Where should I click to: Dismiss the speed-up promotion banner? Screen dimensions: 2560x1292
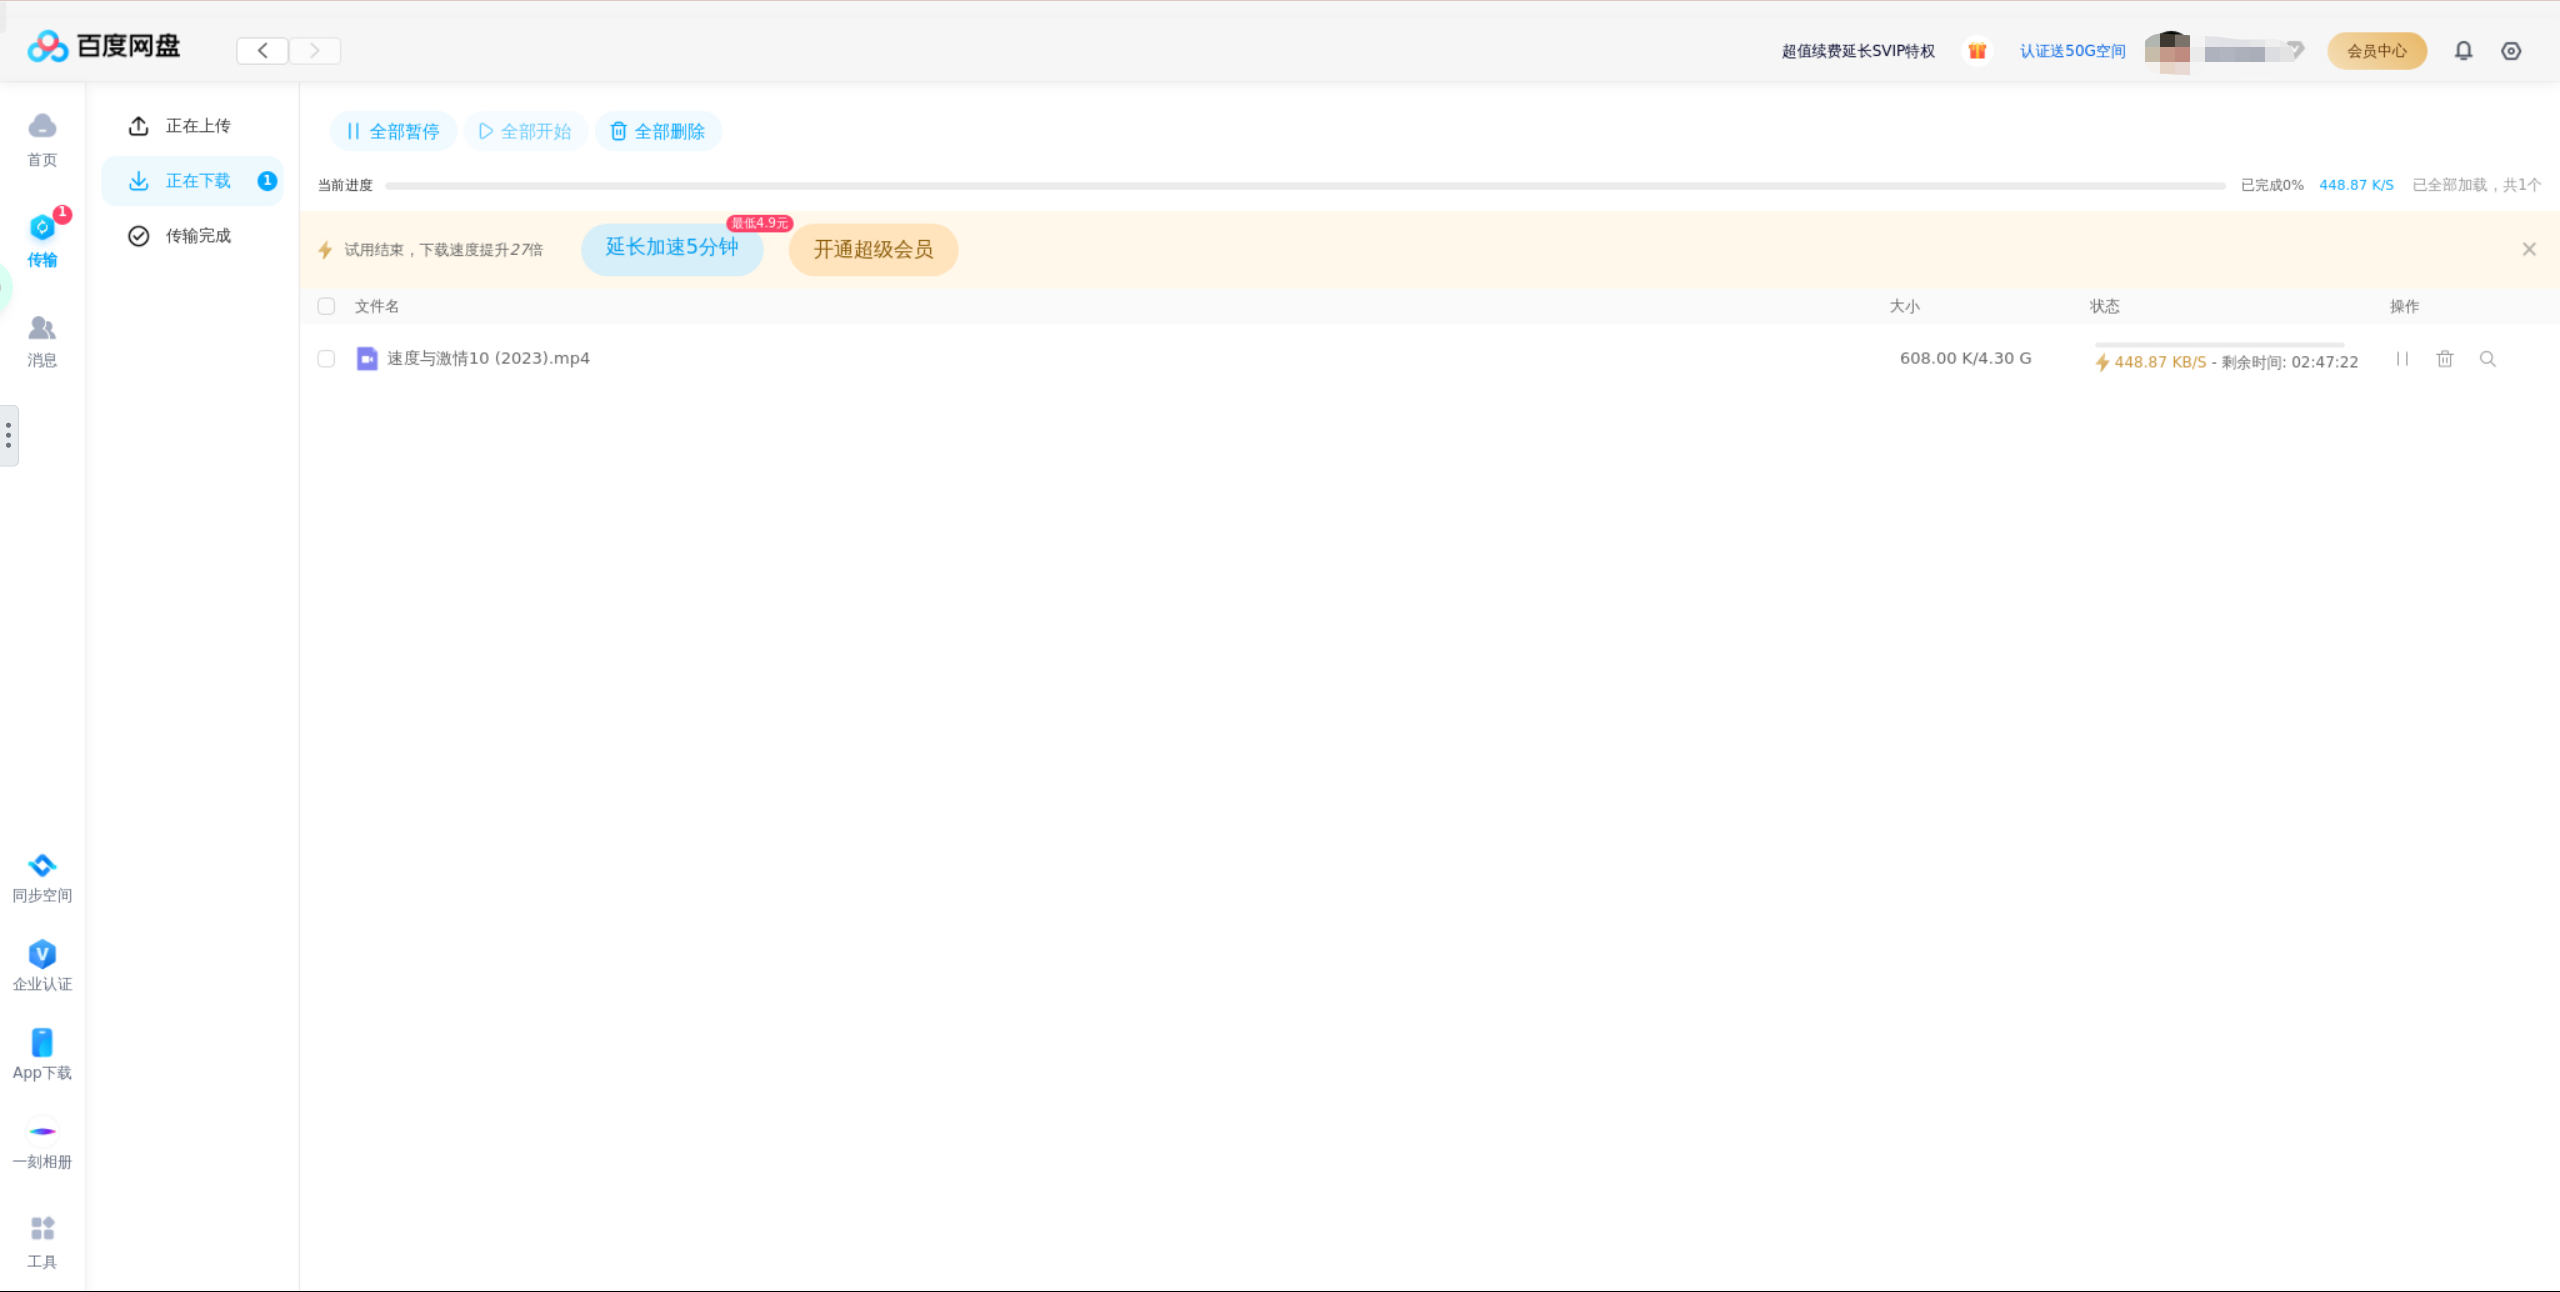point(2529,250)
